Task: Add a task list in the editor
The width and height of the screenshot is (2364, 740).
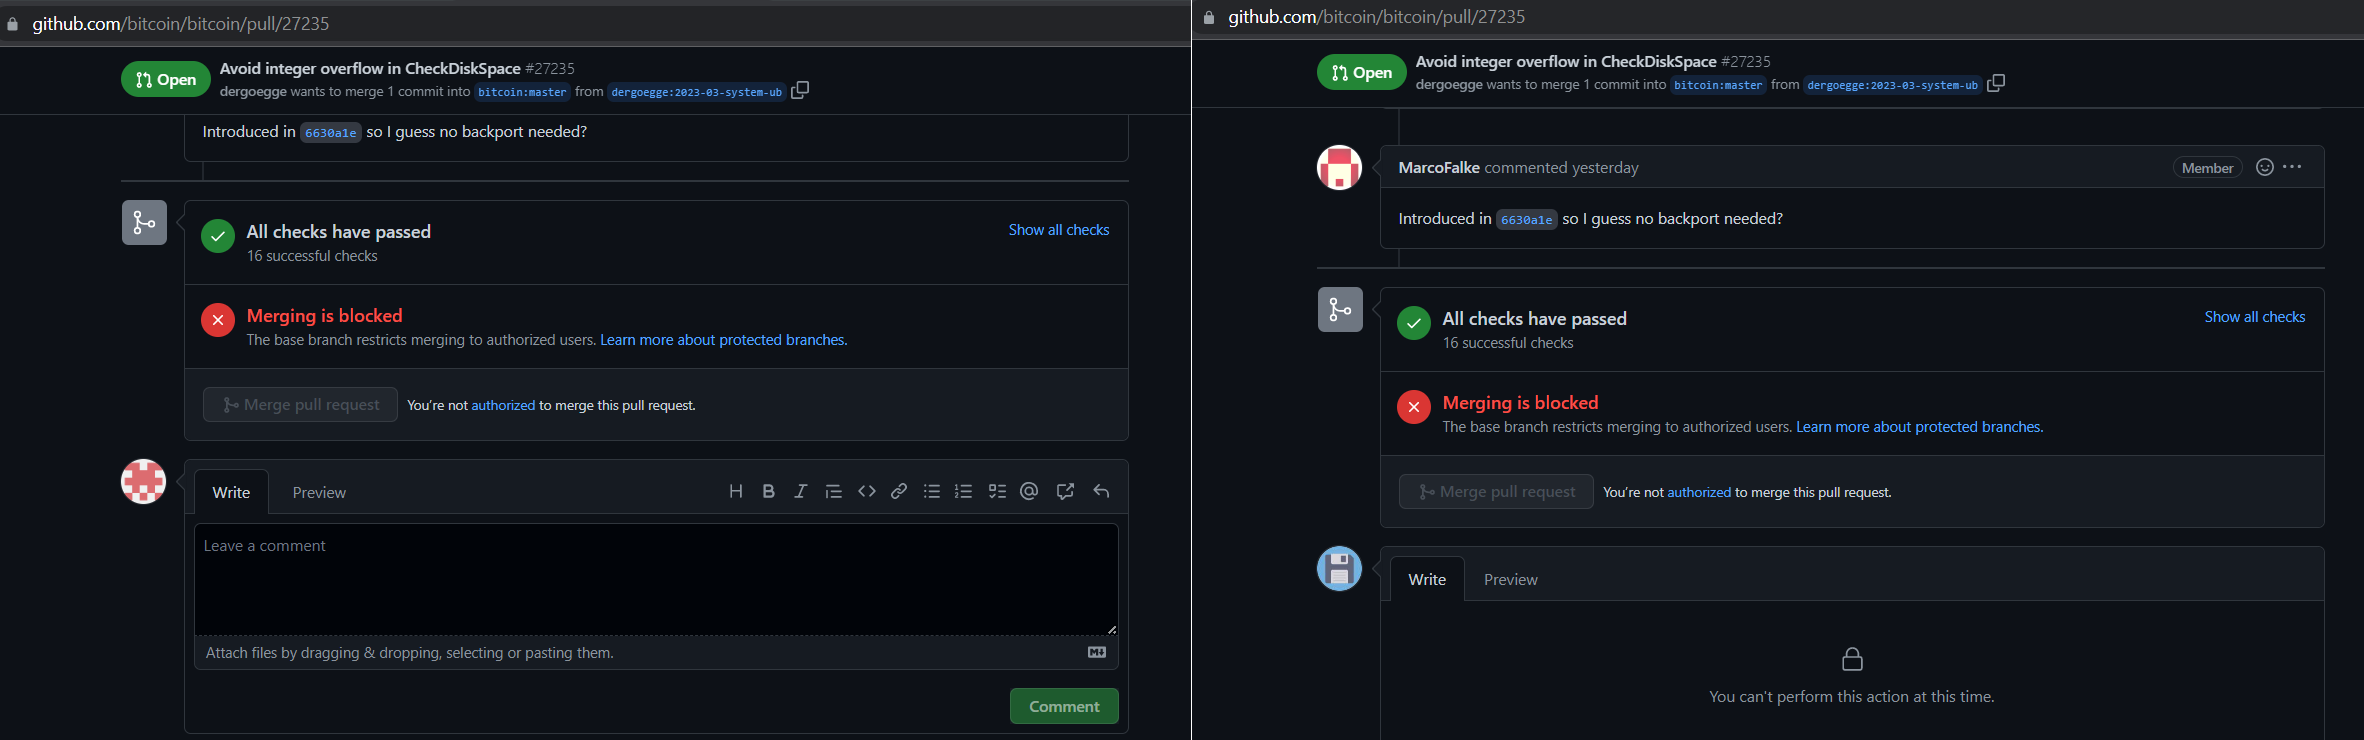Action: tap(997, 491)
